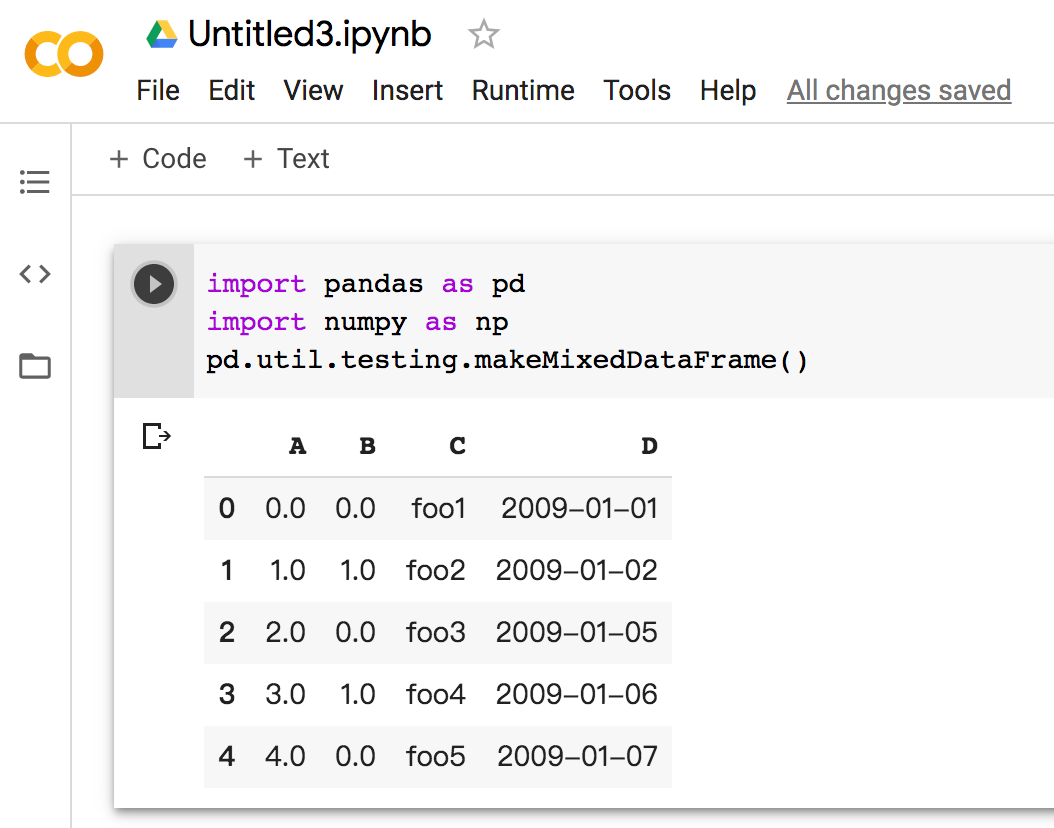Open the table of contents sidebar

[x=35, y=182]
